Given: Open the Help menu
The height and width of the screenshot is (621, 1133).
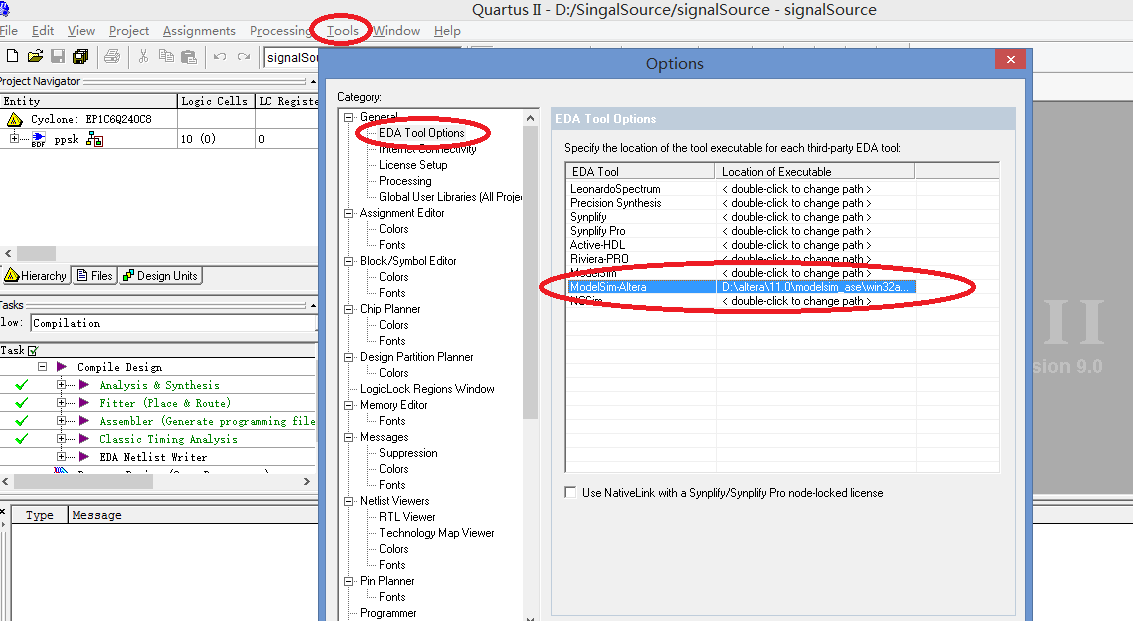Looking at the screenshot, I should point(447,30).
